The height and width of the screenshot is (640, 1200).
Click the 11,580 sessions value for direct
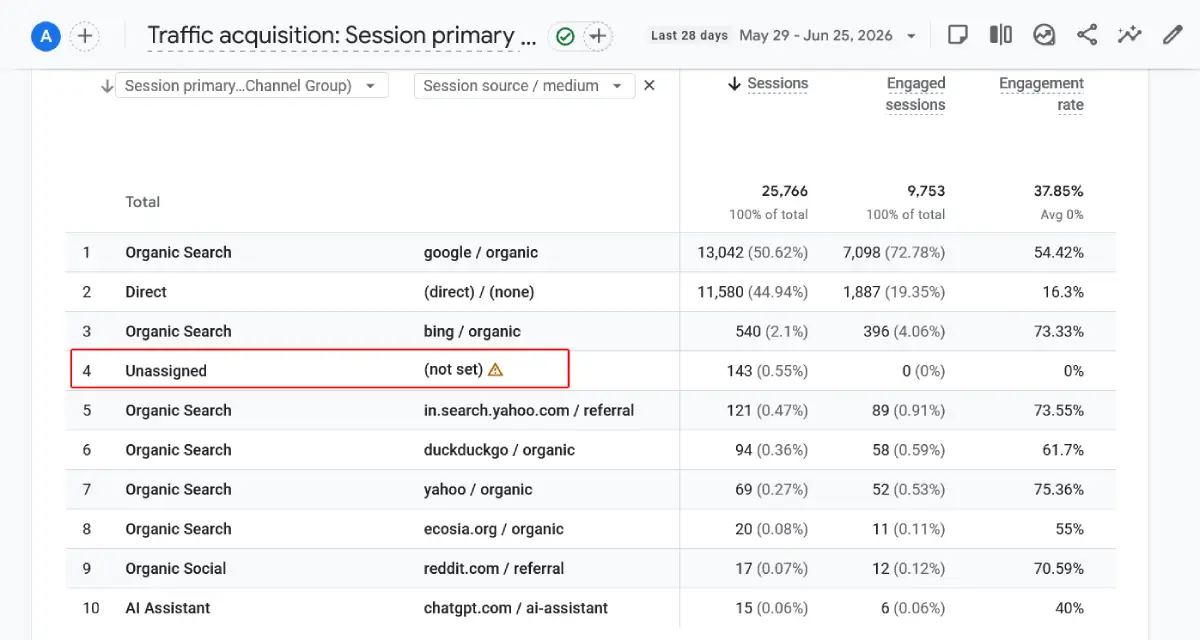click(721, 292)
